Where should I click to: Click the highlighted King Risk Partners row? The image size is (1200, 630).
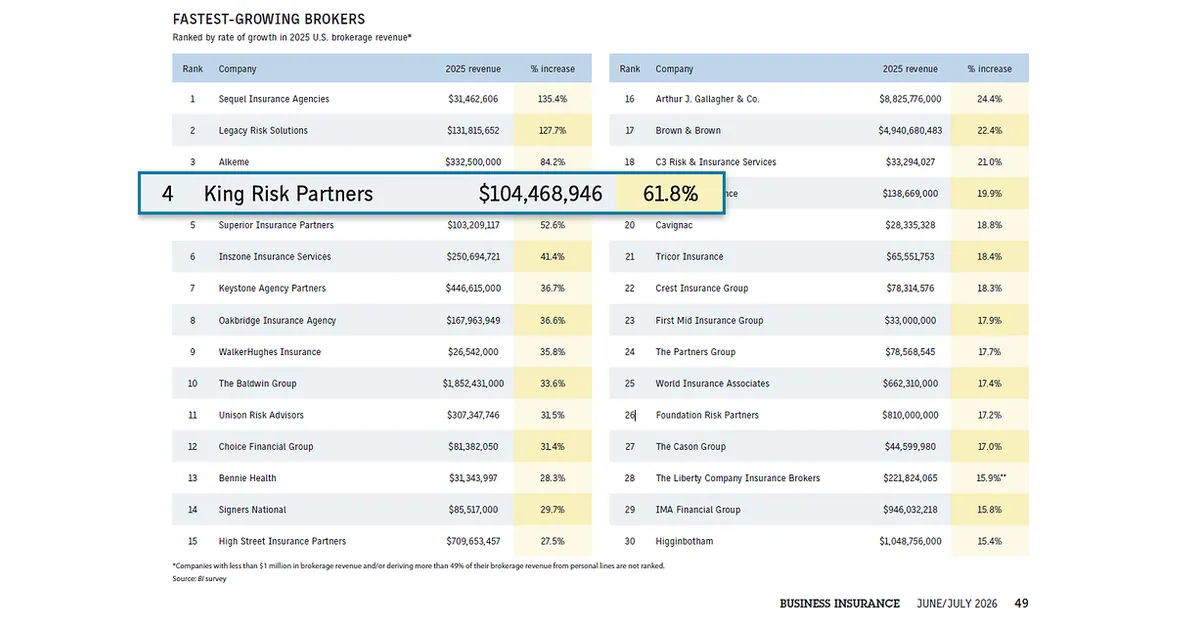tap(432, 194)
